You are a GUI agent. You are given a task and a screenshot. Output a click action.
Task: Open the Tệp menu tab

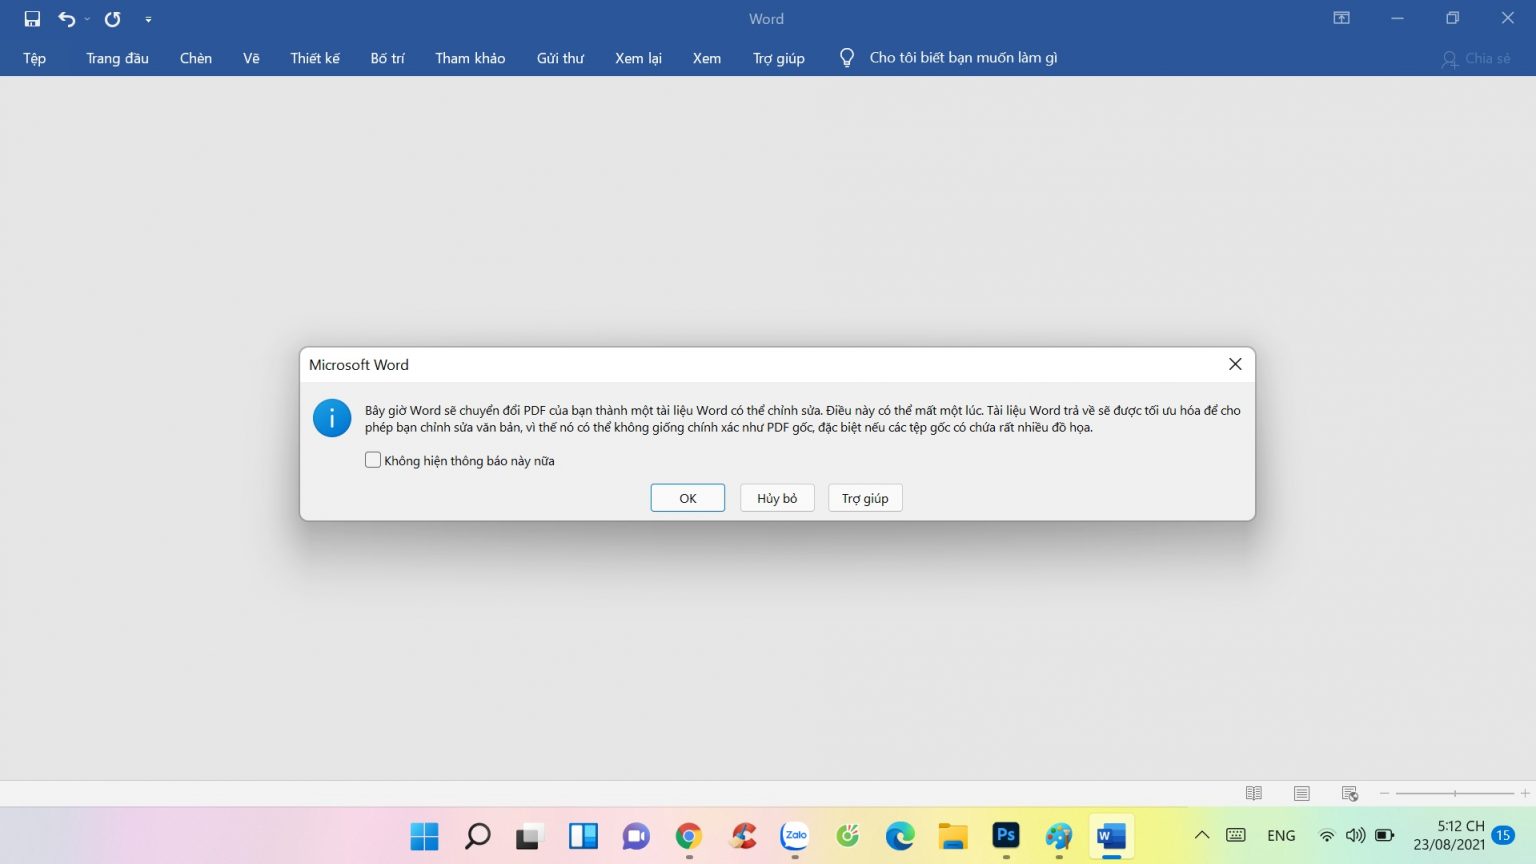35,58
